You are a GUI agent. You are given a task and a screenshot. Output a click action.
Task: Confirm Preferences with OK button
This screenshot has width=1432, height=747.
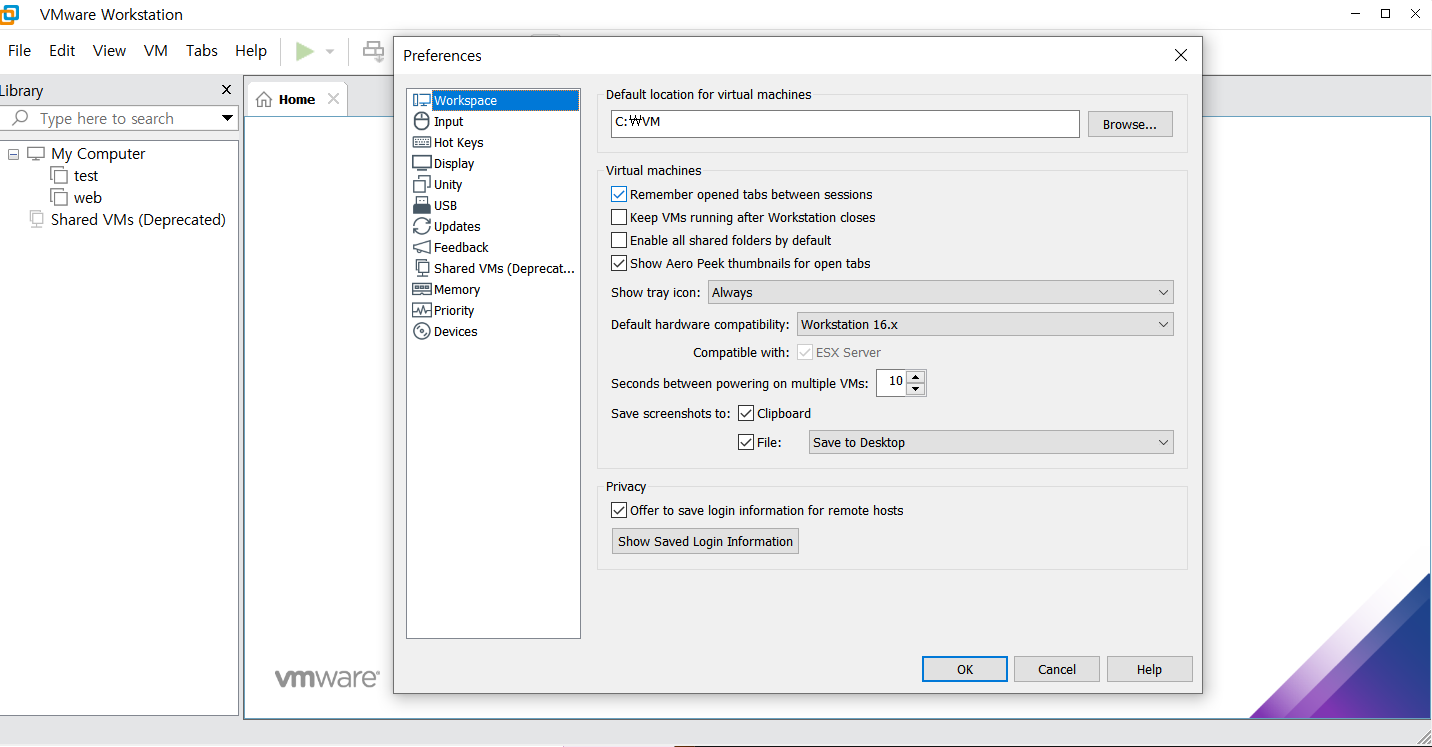(965, 669)
